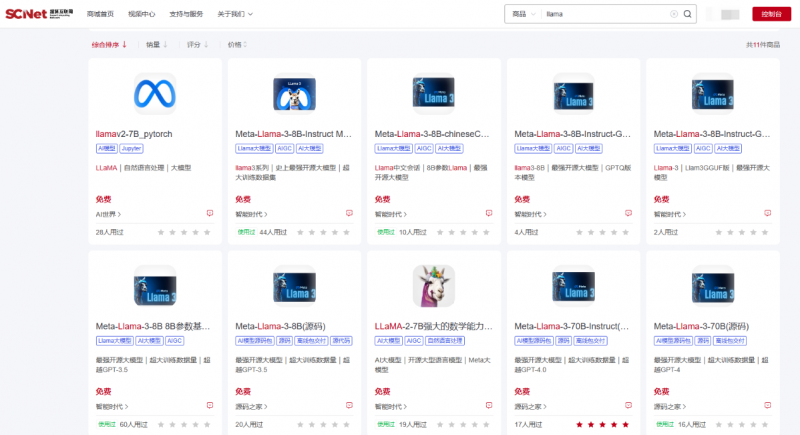Open chat icon on Meta-Llama-3-70B-Instruct card

tap(628, 405)
